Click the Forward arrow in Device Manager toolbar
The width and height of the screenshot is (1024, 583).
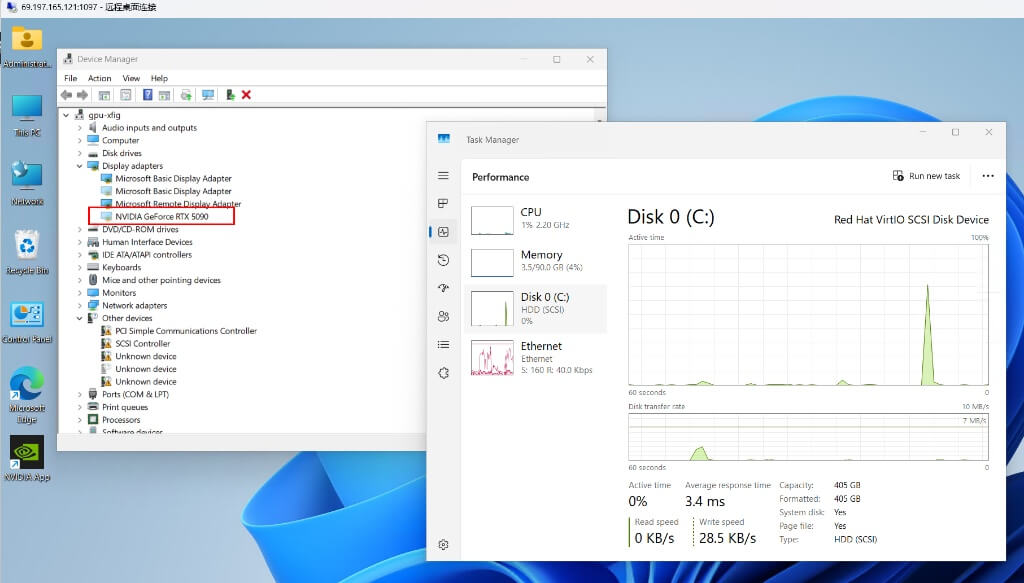[x=82, y=95]
